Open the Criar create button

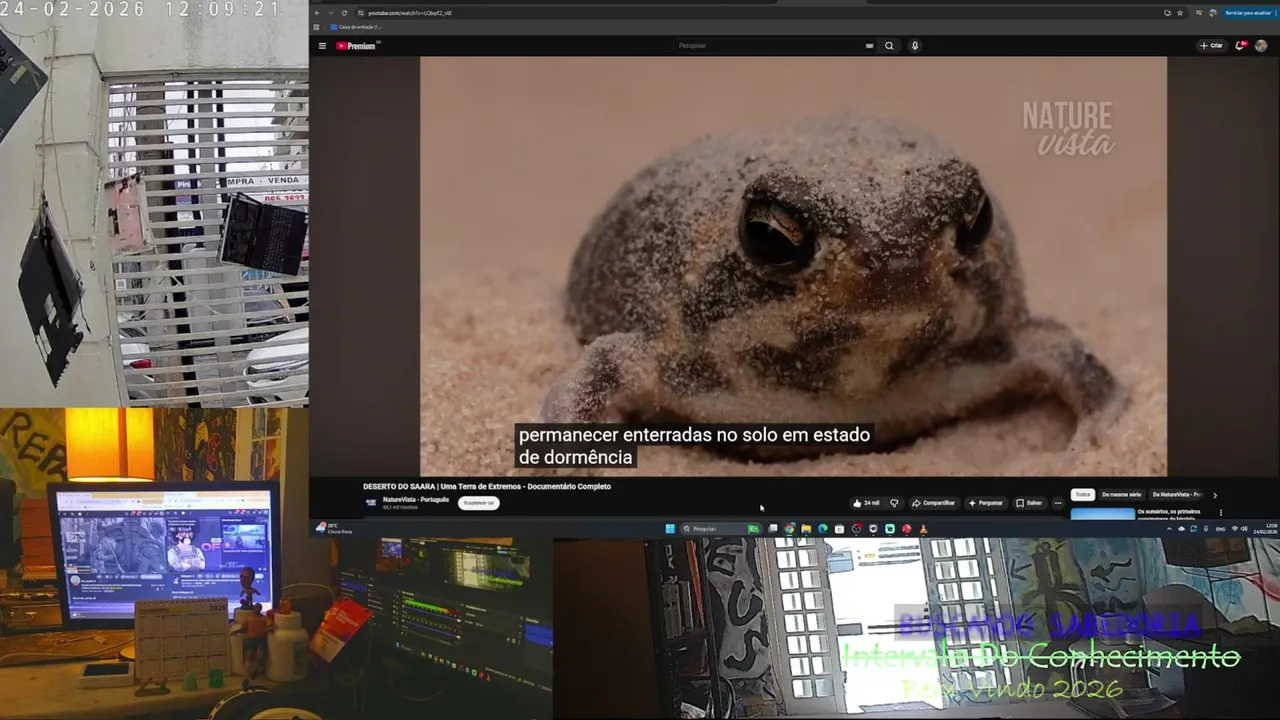[x=1211, y=46]
